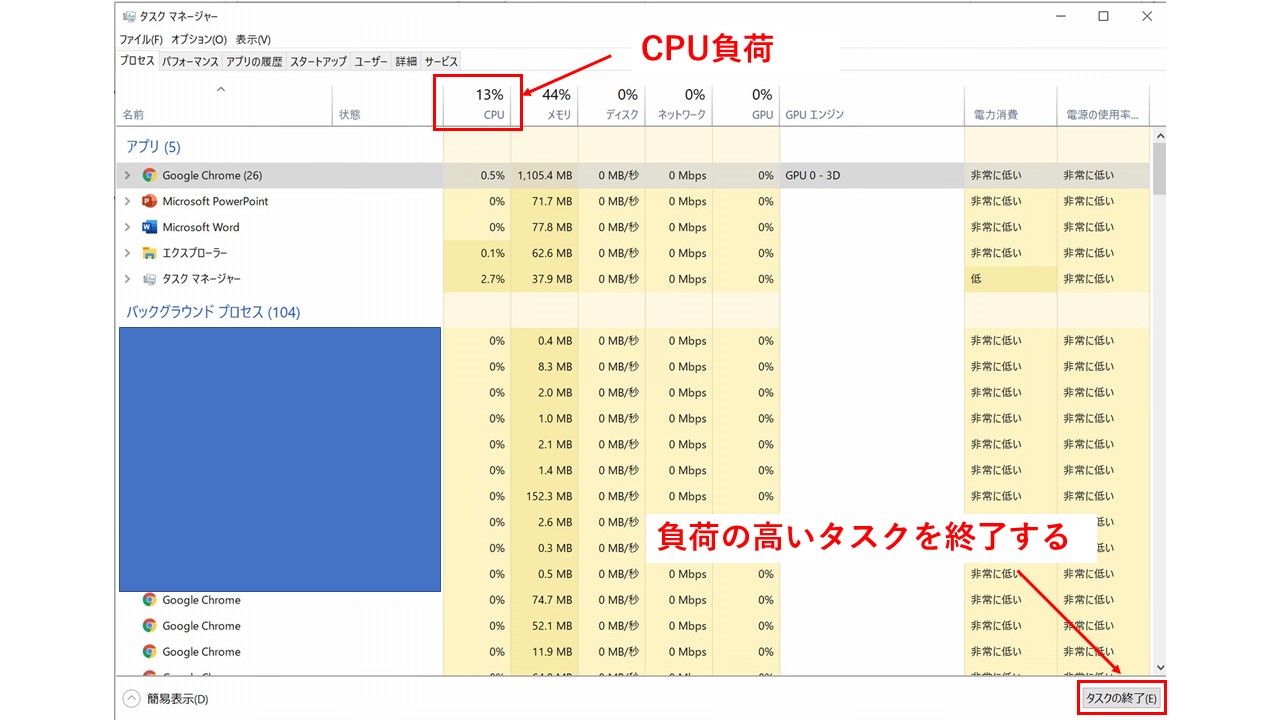Screen dimensions: 1280x720
Task: Select the バックグラウンド プロセス (104) group header
Action: tap(213, 312)
